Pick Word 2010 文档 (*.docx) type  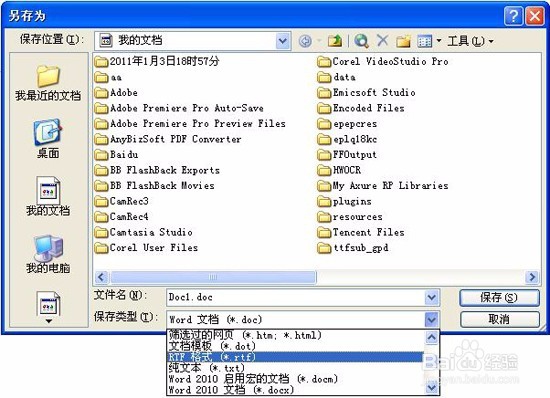tap(295, 390)
